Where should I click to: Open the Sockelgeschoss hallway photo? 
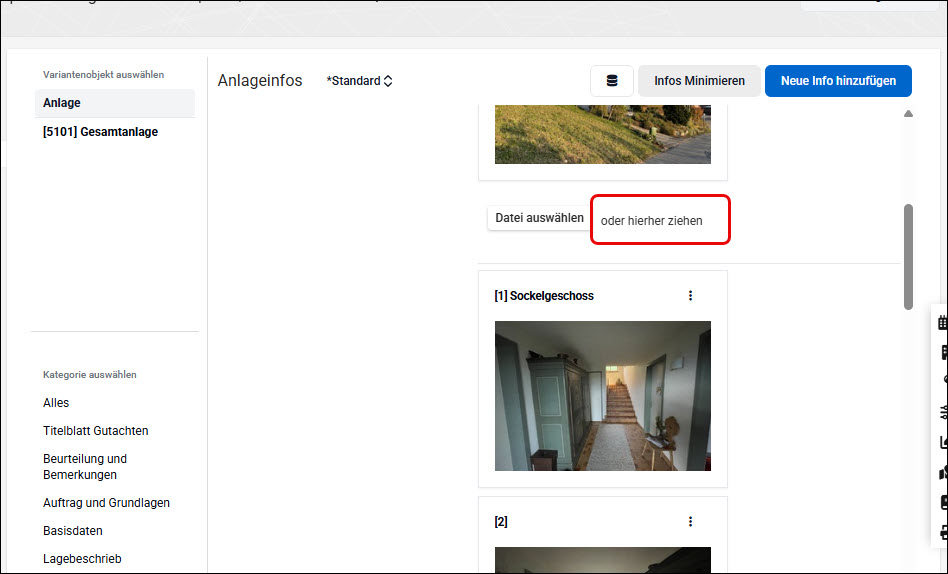click(603, 396)
